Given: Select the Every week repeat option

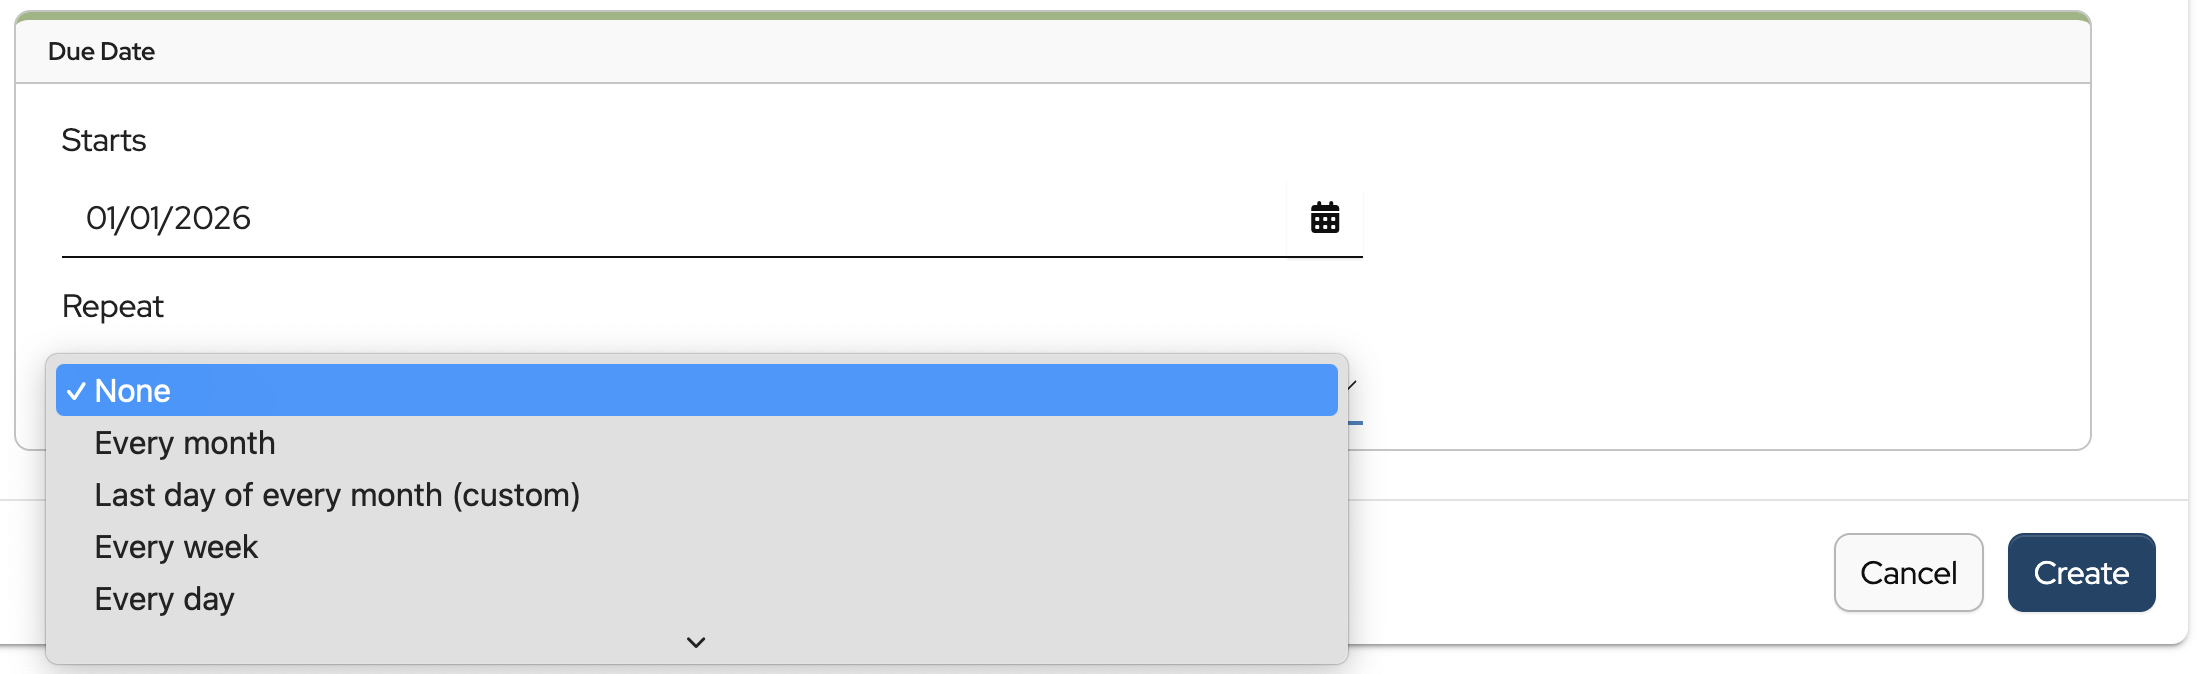Looking at the screenshot, I should pos(176,547).
